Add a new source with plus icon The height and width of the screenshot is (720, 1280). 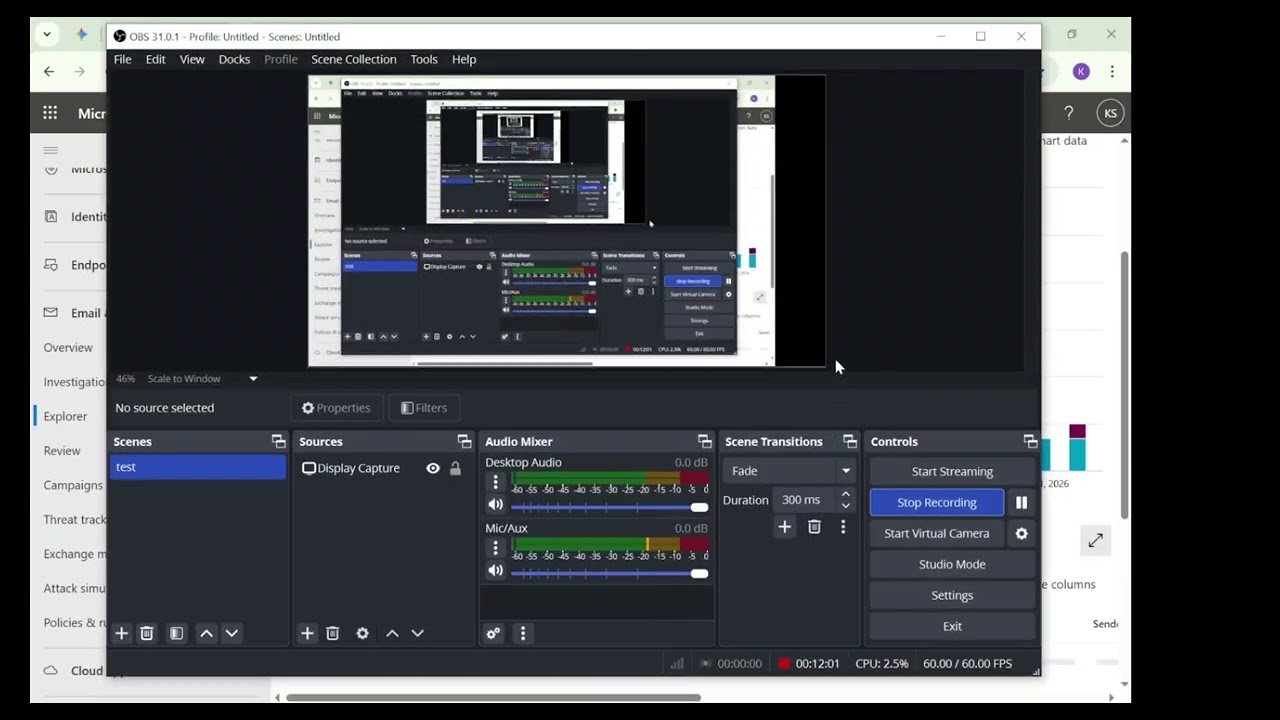pos(307,633)
